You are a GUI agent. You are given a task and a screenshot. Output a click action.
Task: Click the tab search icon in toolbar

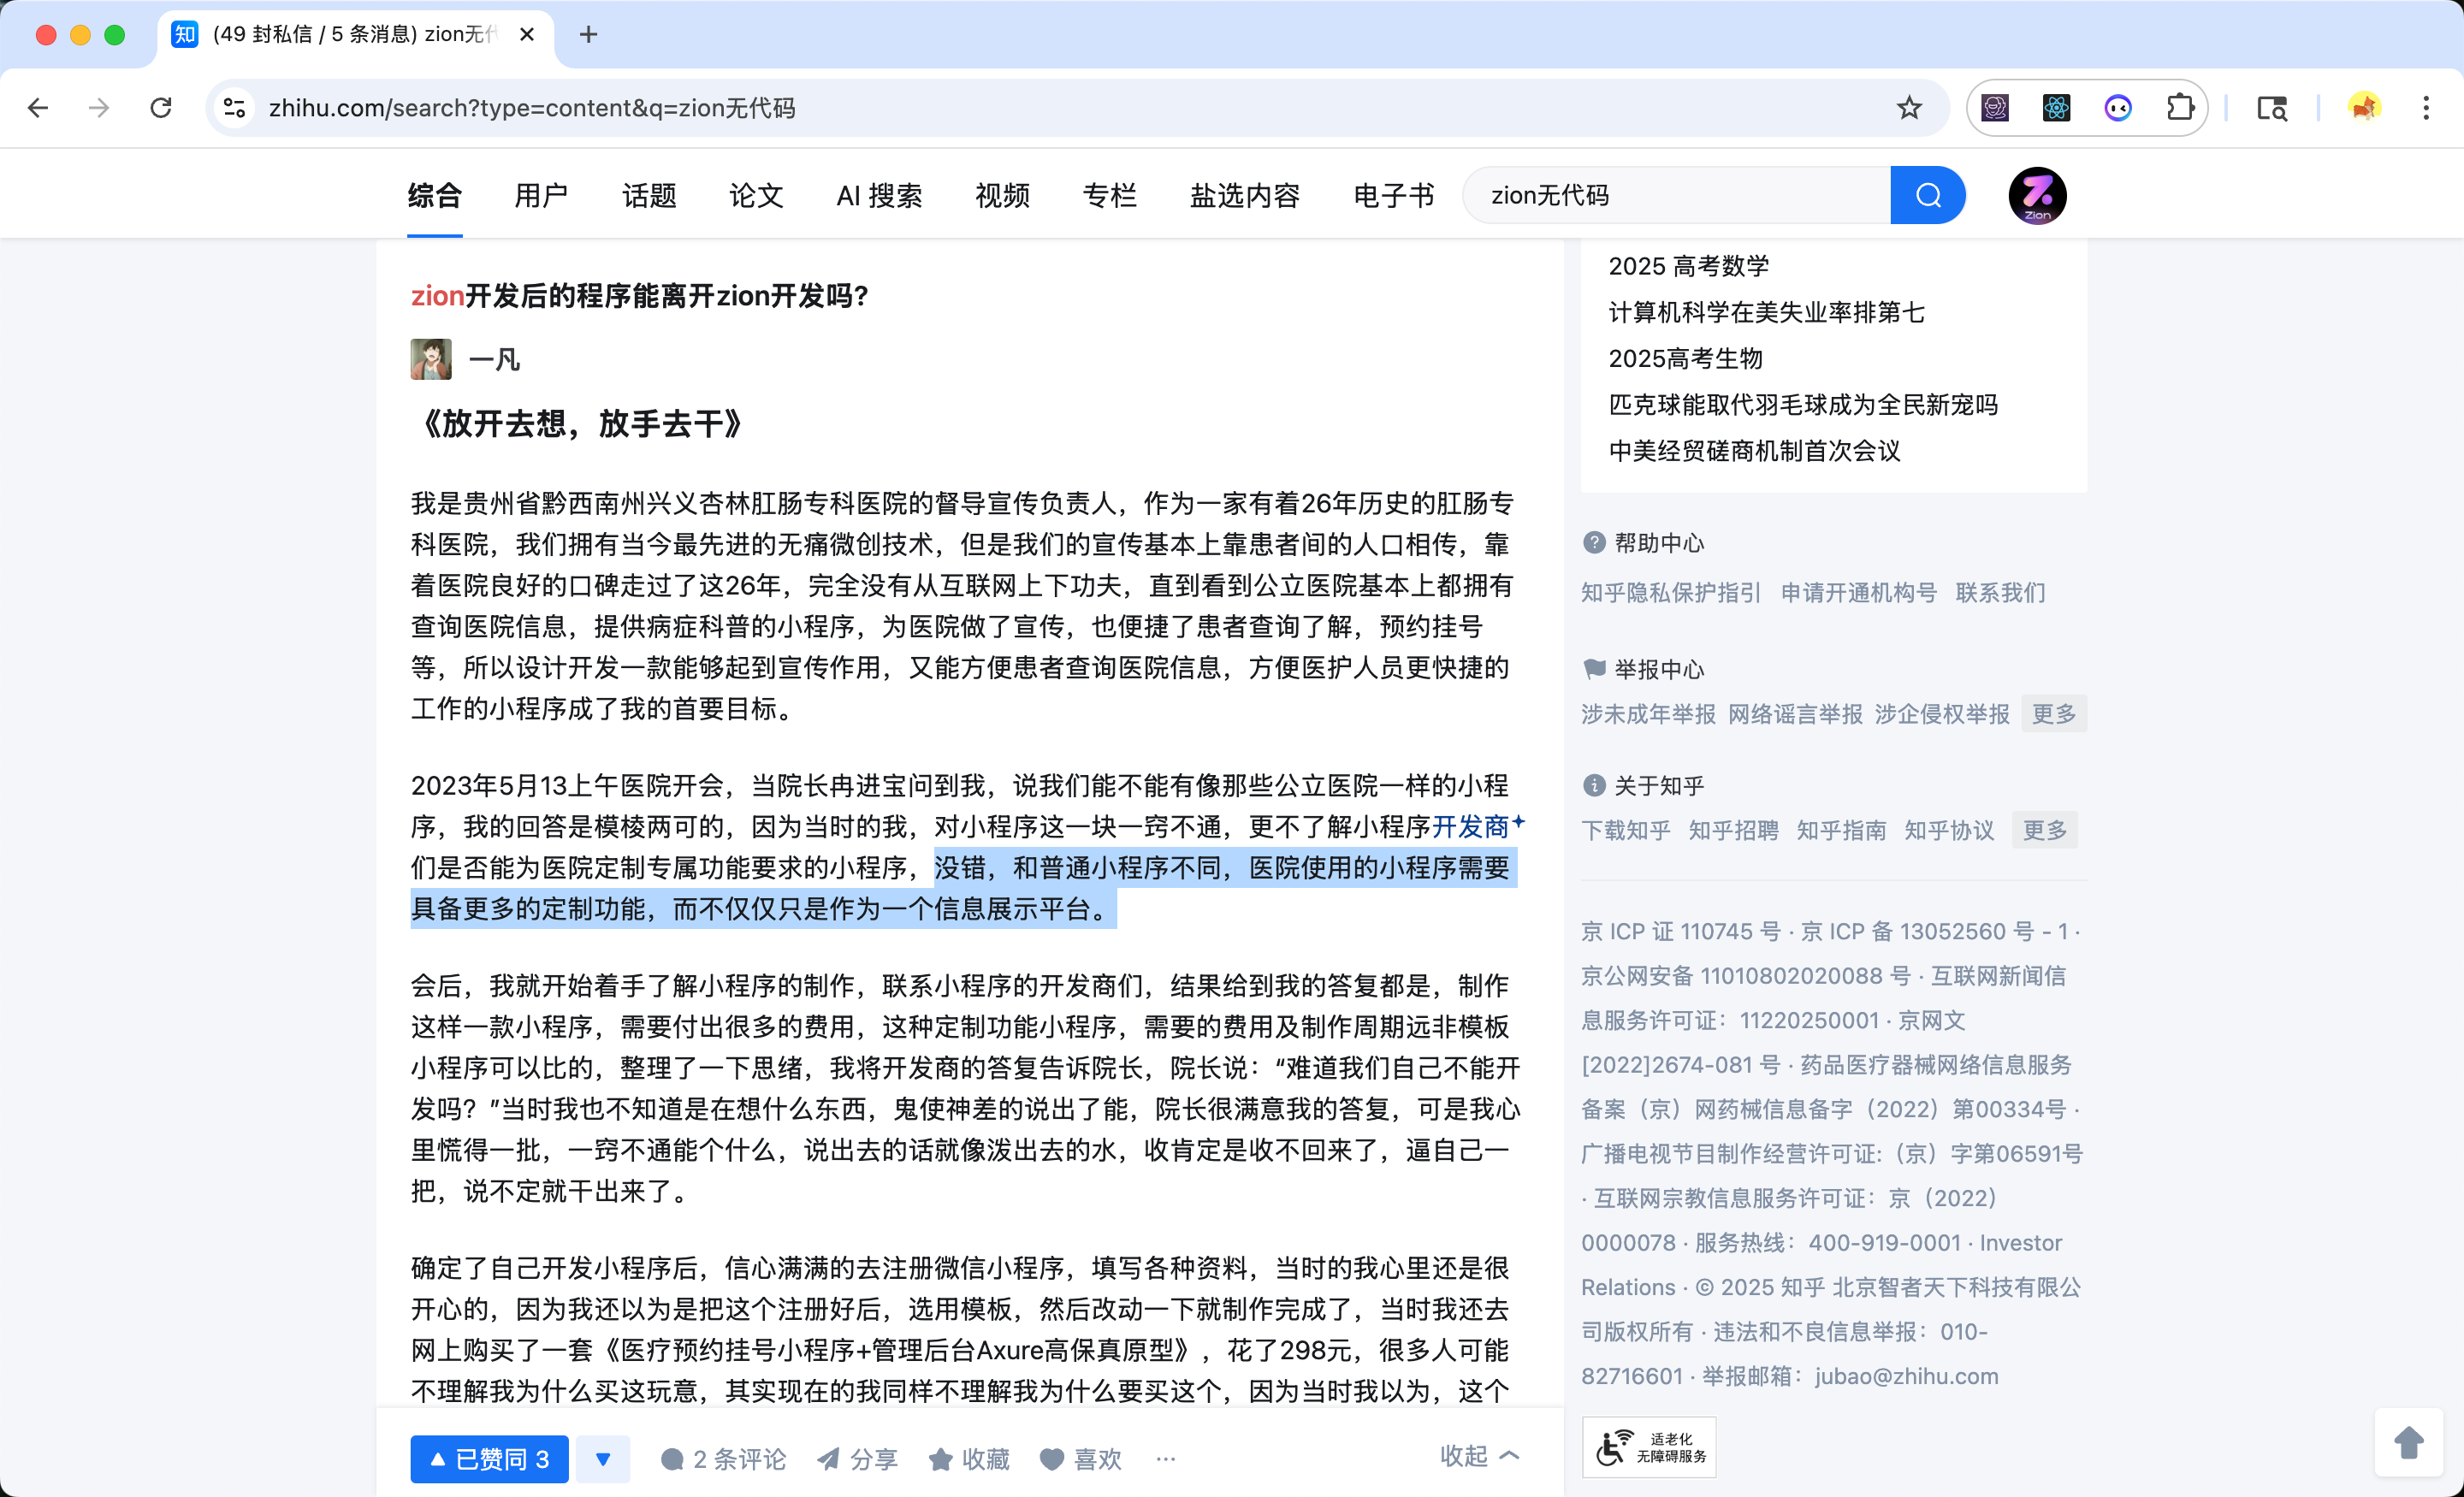(x=2272, y=108)
